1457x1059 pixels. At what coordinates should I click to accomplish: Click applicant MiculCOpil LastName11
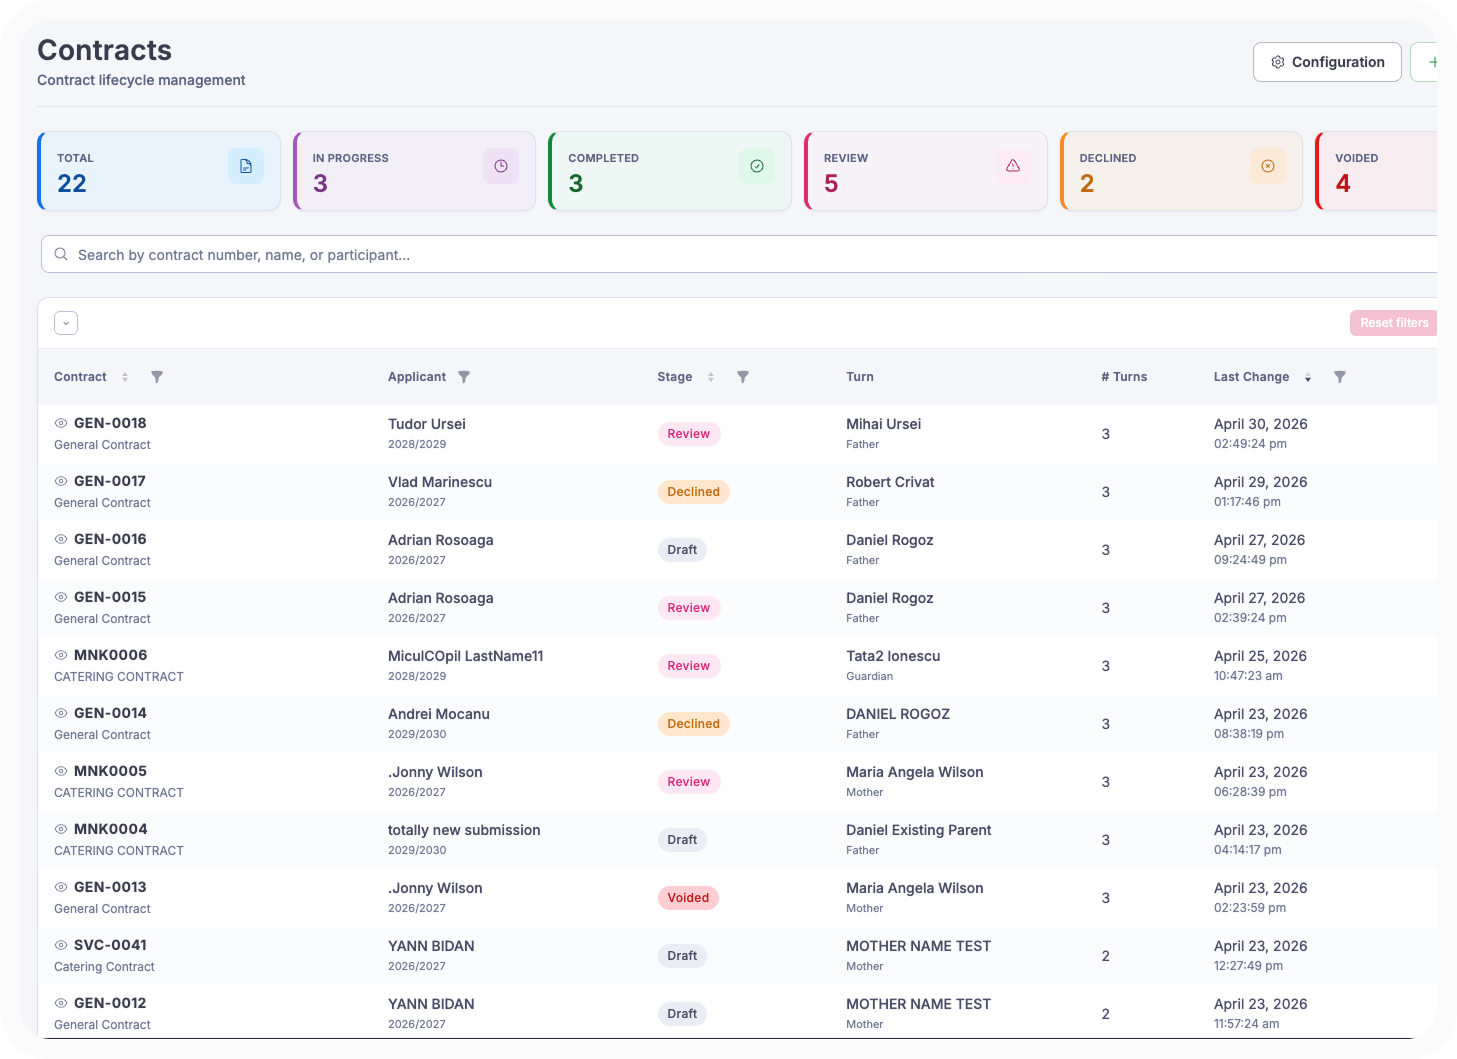[x=466, y=656]
